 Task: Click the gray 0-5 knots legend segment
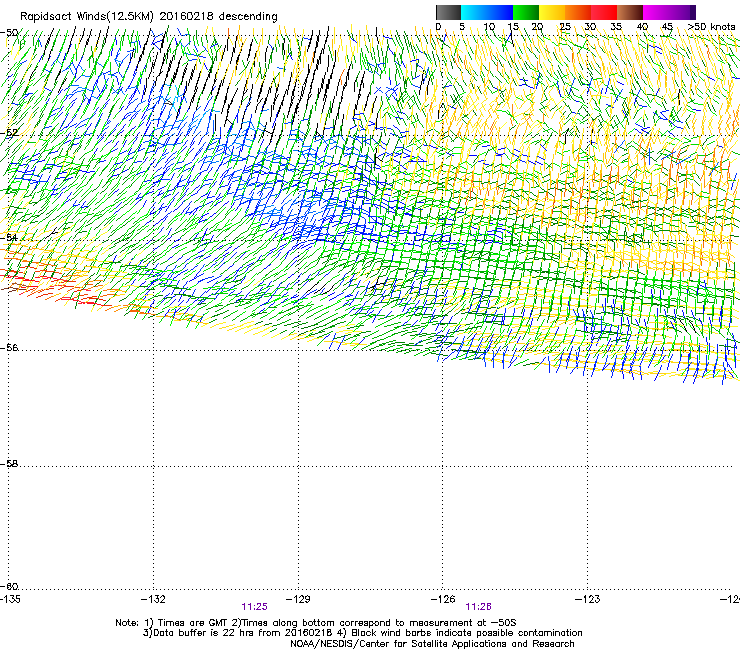[448, 12]
